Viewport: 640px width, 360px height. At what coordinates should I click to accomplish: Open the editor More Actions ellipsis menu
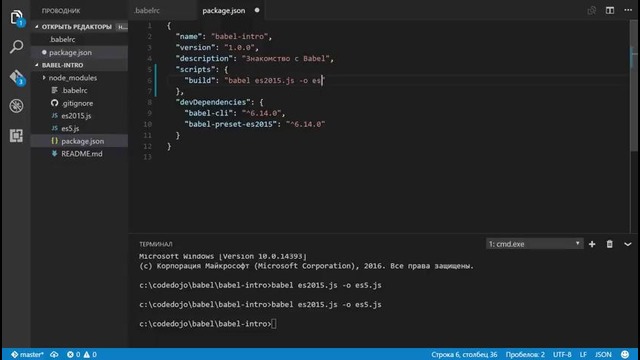point(628,10)
